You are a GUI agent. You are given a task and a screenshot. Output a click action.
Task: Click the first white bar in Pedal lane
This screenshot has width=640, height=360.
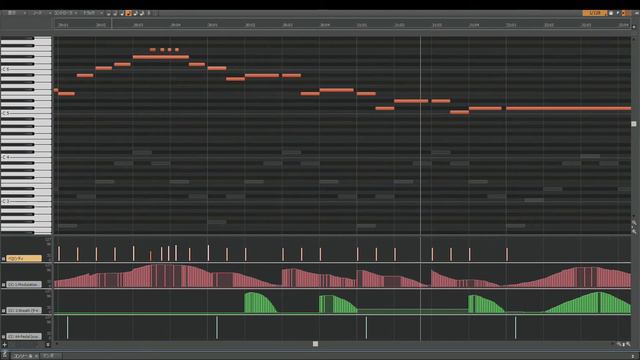tap(67, 327)
